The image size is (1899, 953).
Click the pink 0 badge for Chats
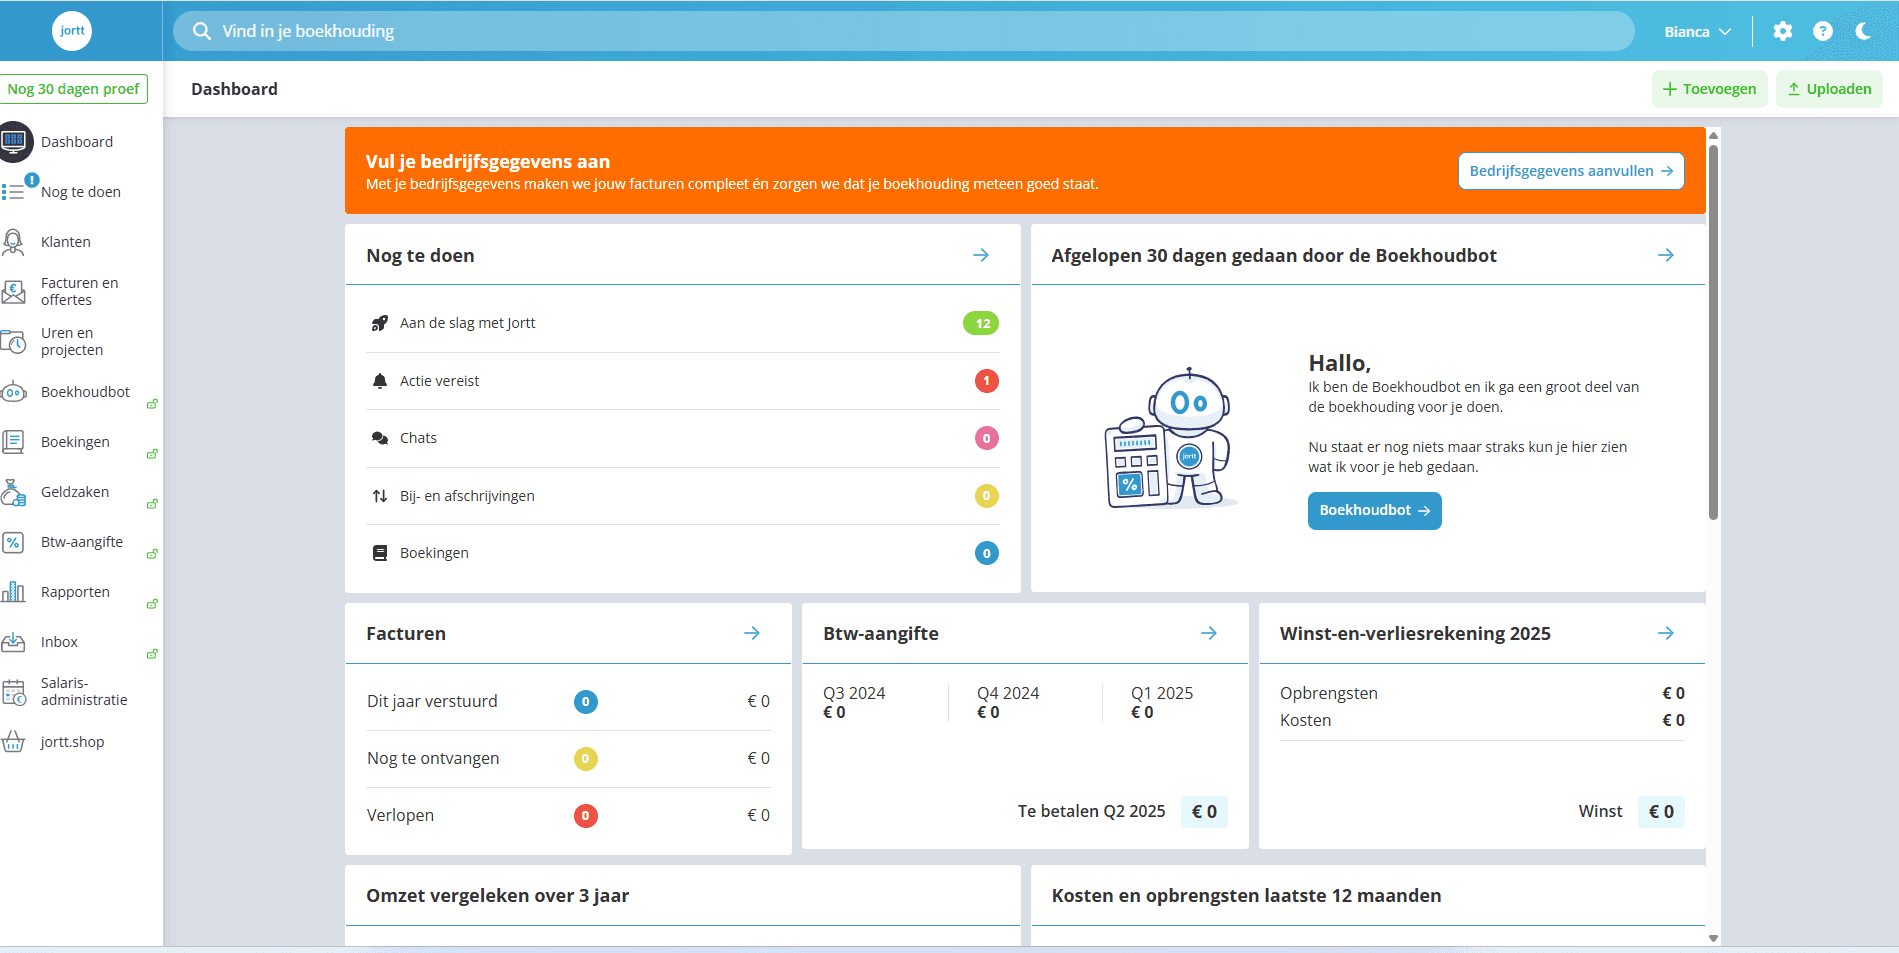point(987,438)
